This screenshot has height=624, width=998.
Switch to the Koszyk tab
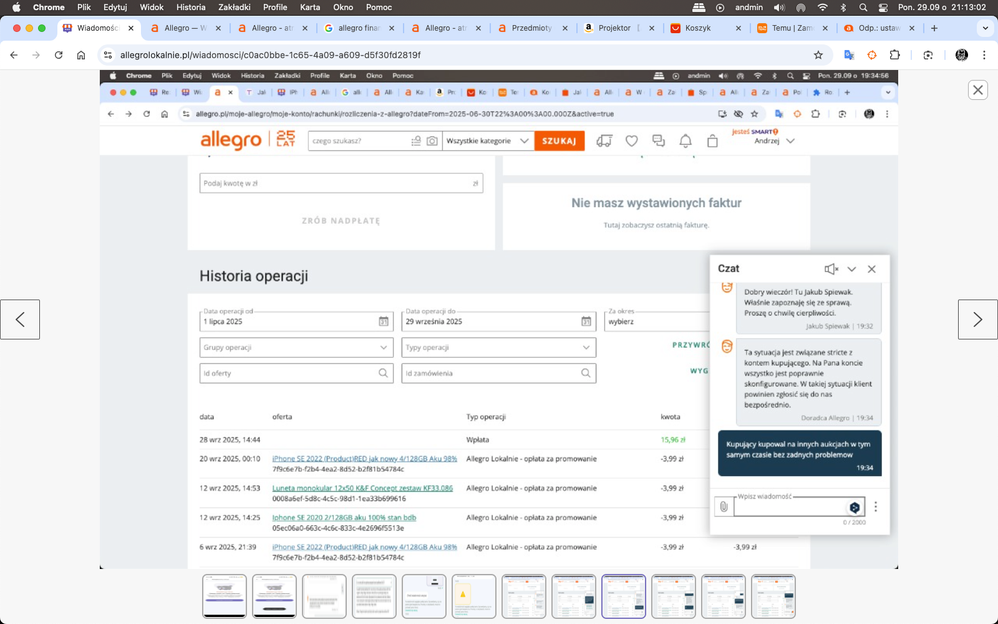pos(705,28)
